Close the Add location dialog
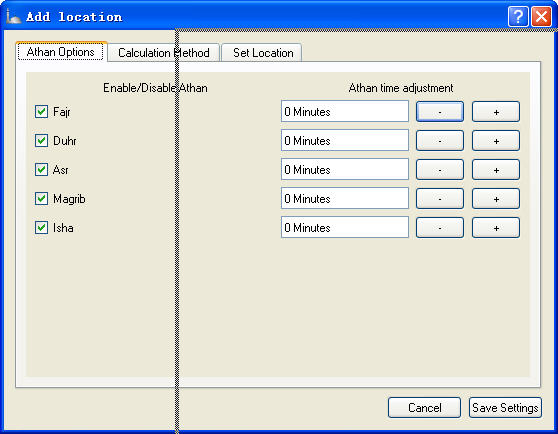Screen dimensions: 558x434 pyautogui.click(x=541, y=17)
